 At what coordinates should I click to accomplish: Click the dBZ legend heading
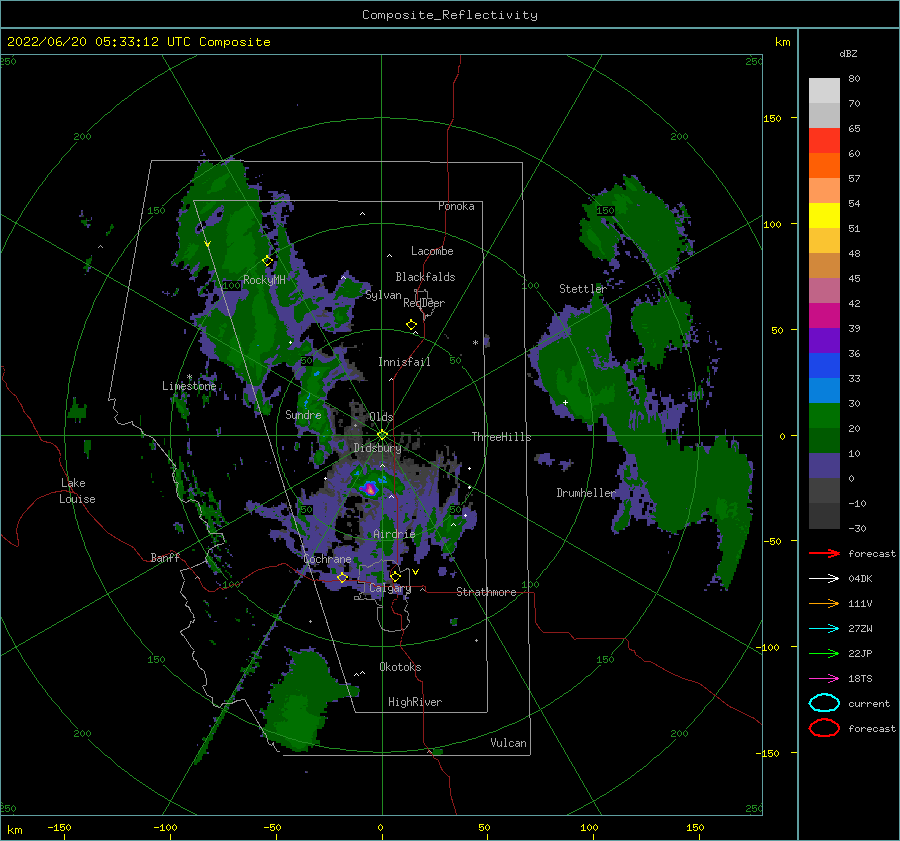848,53
